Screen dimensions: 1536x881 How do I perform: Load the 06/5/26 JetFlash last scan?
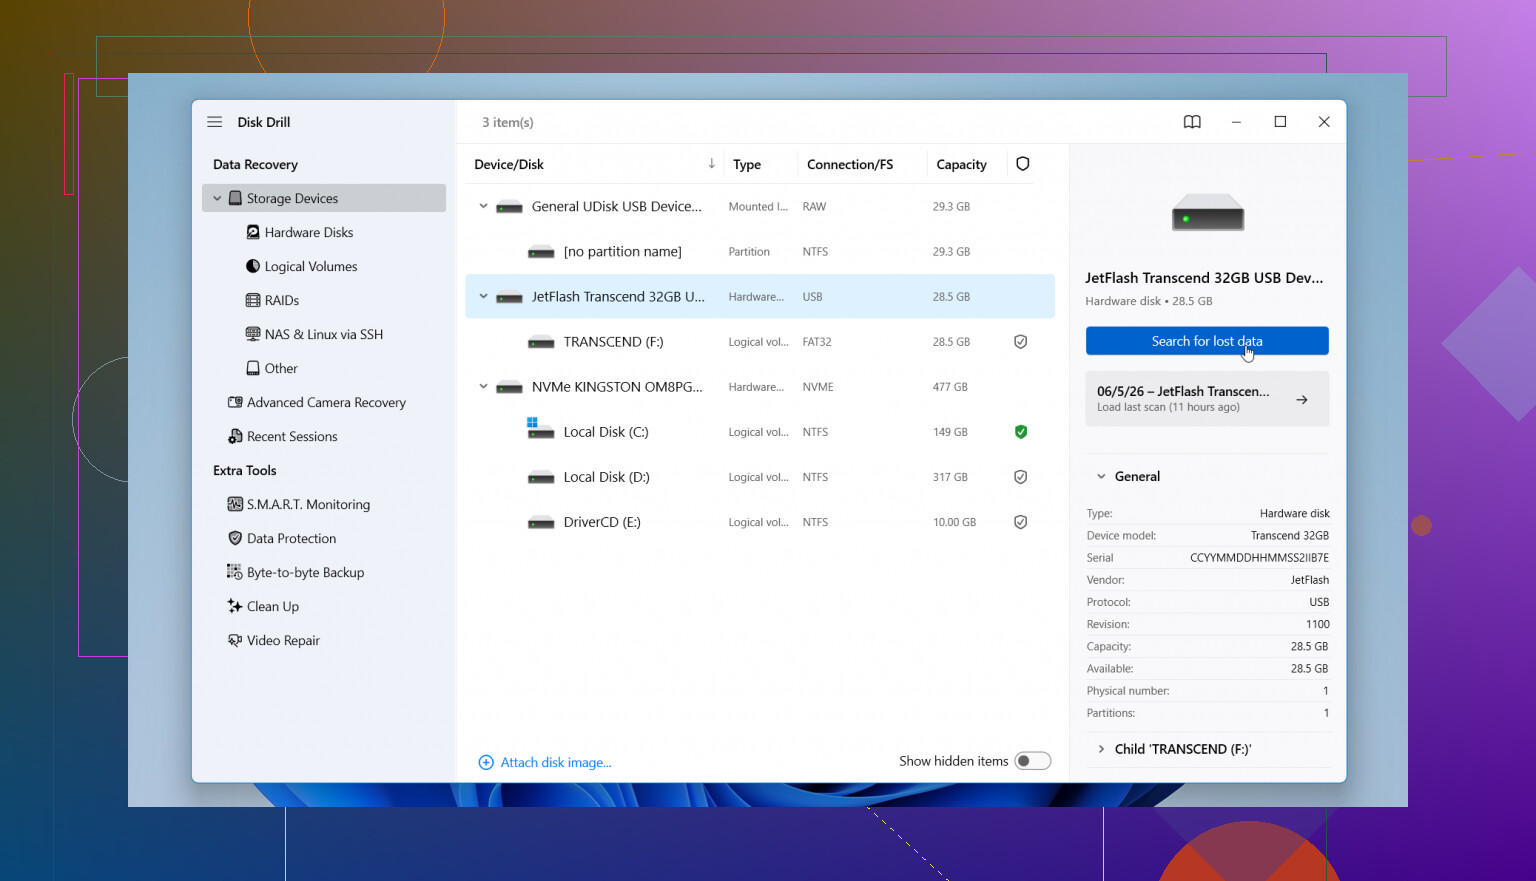(1207, 399)
